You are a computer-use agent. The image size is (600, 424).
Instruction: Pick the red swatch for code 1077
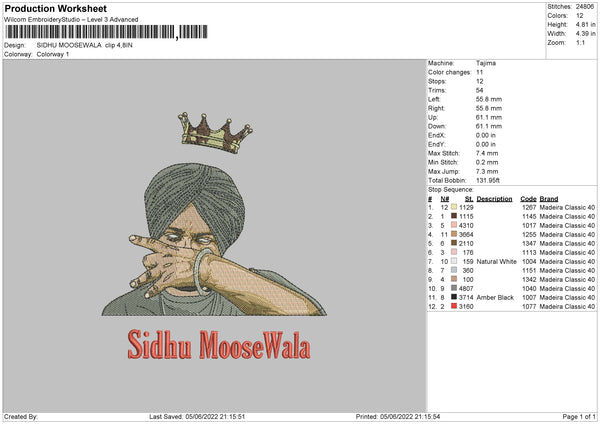(x=454, y=306)
